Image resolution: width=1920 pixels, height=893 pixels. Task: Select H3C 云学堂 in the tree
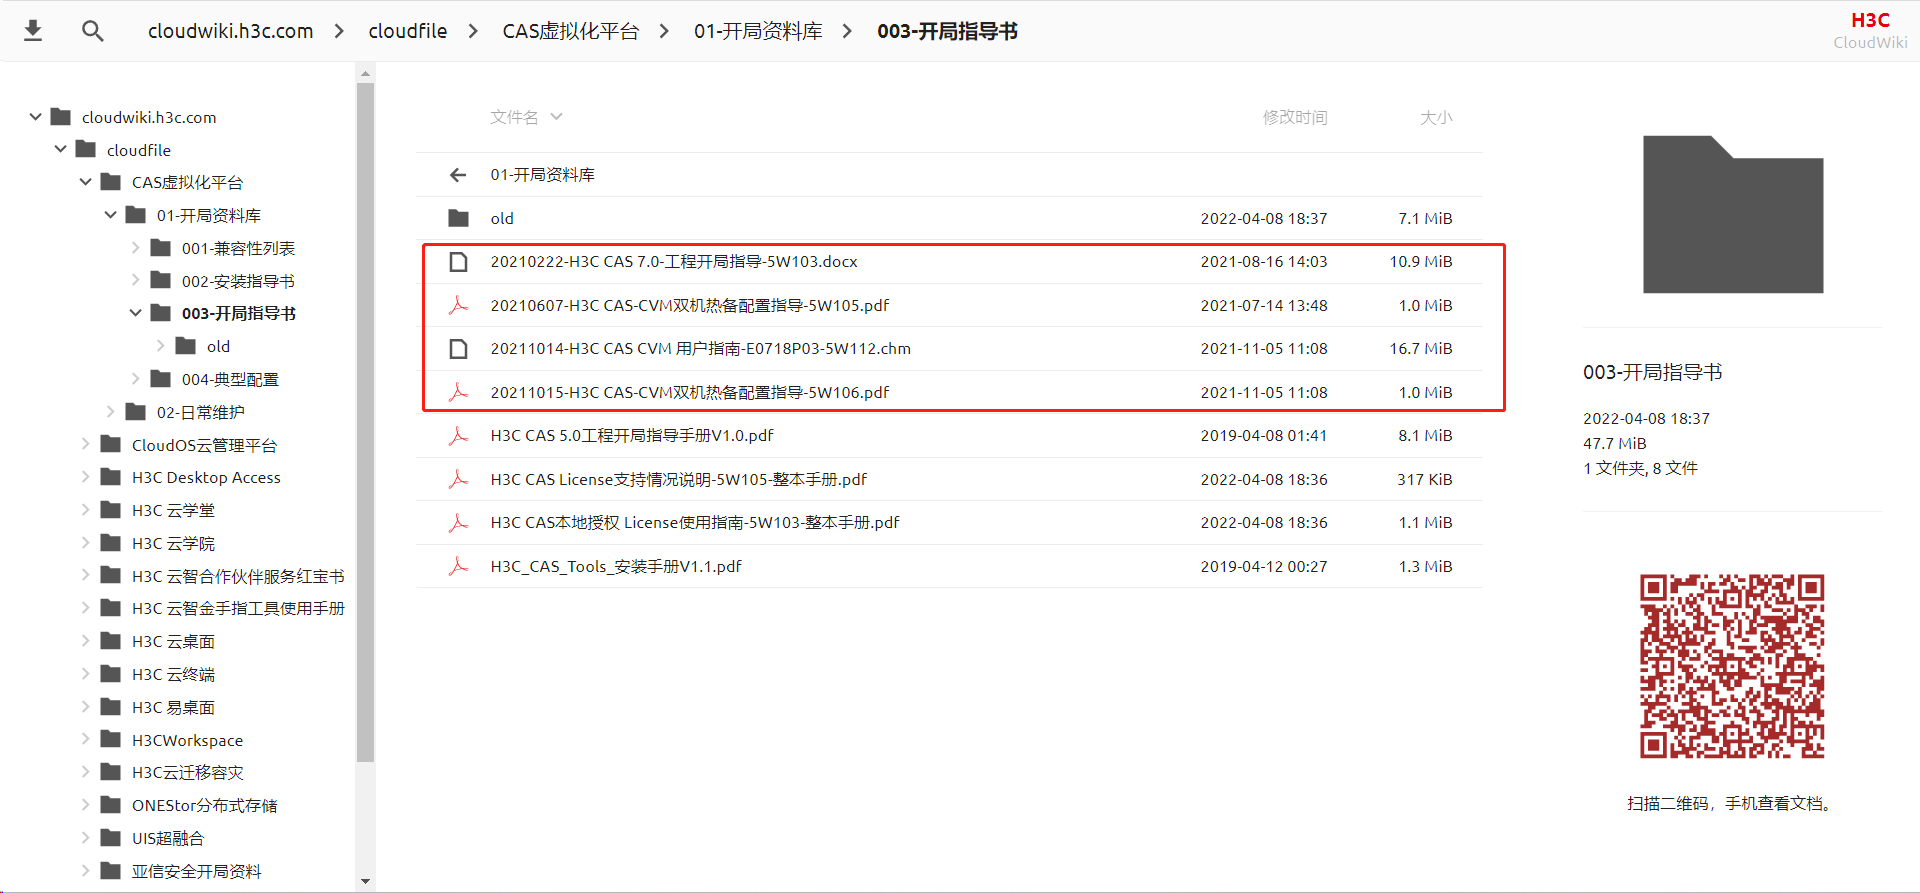[x=173, y=510]
